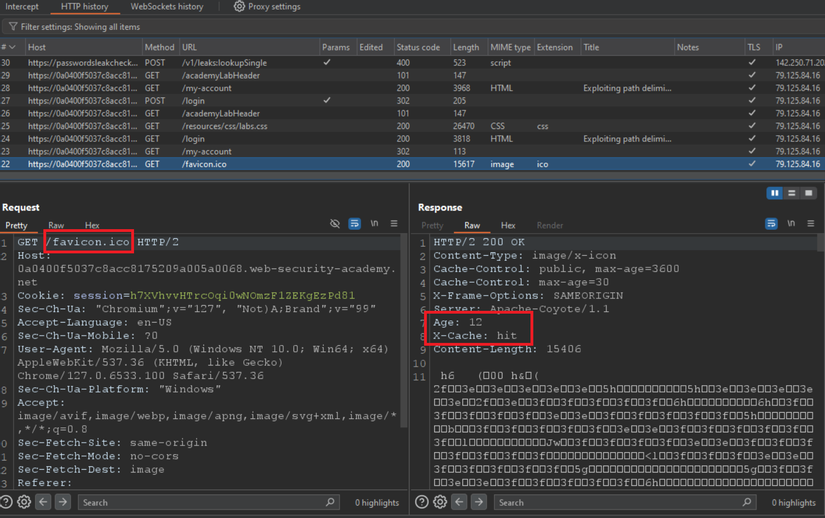825x518 pixels.
Task: Click Response panel vertical scrollbar
Action: coord(821,243)
